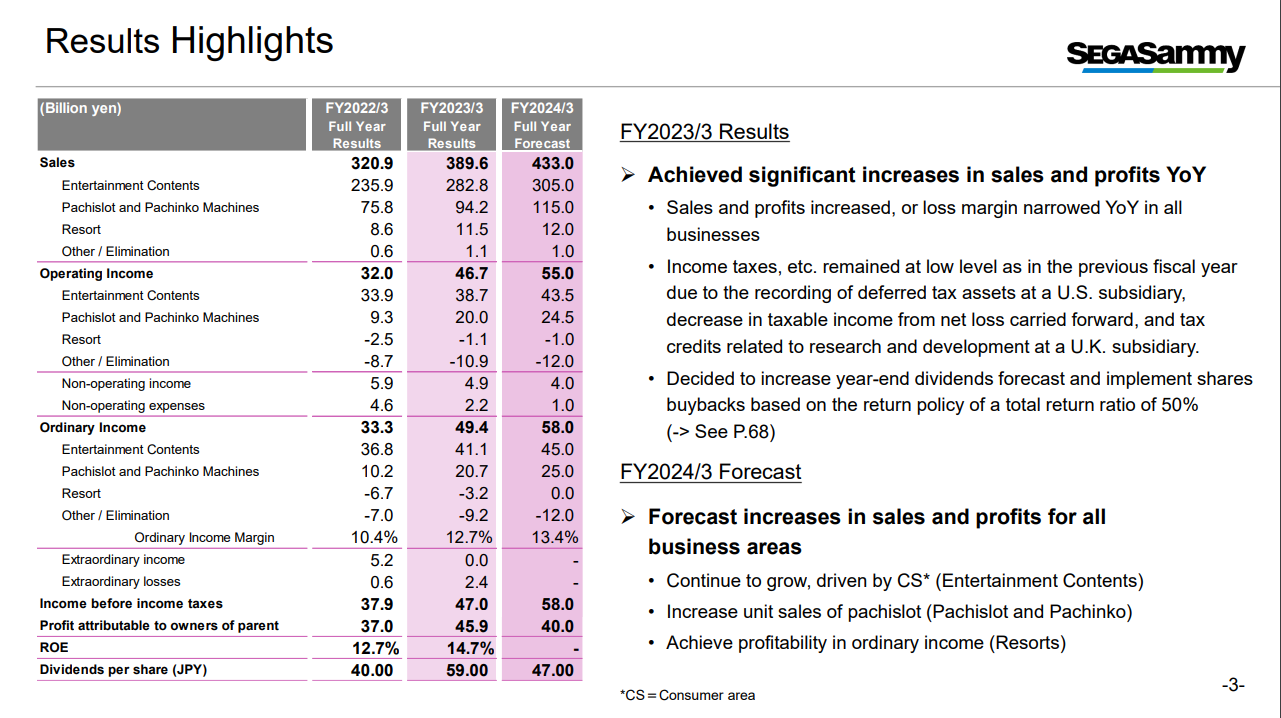Select operating income forecast 43.5

558,295
